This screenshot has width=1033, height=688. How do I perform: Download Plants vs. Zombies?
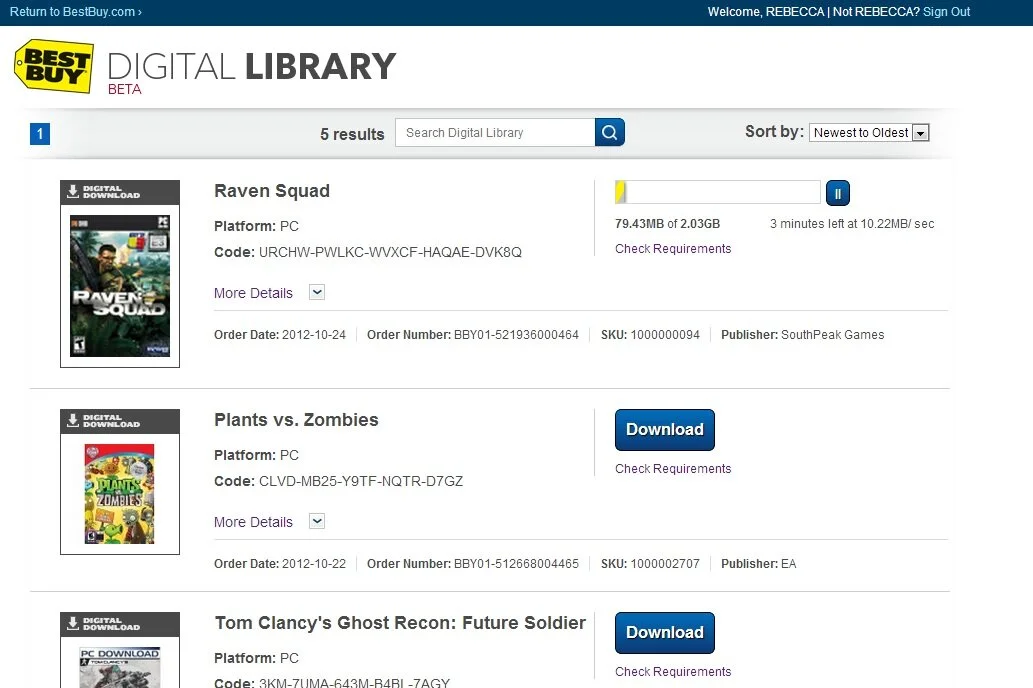pos(665,430)
